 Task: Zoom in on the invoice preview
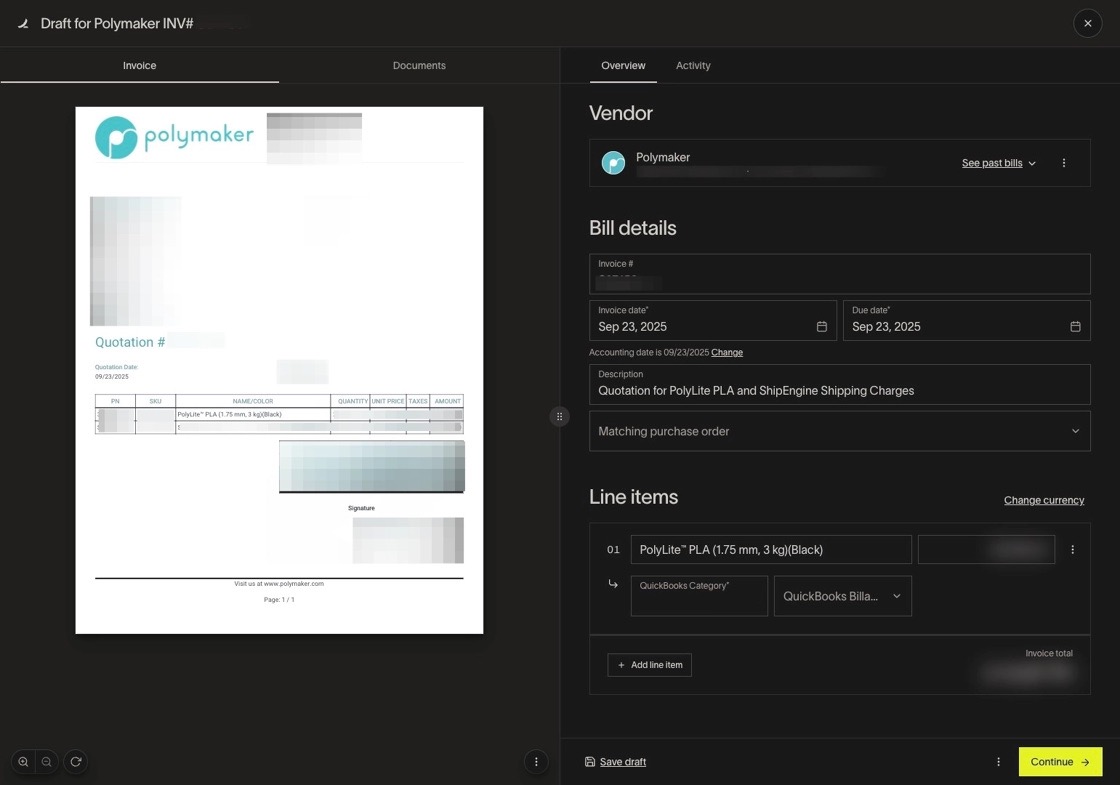(23, 762)
